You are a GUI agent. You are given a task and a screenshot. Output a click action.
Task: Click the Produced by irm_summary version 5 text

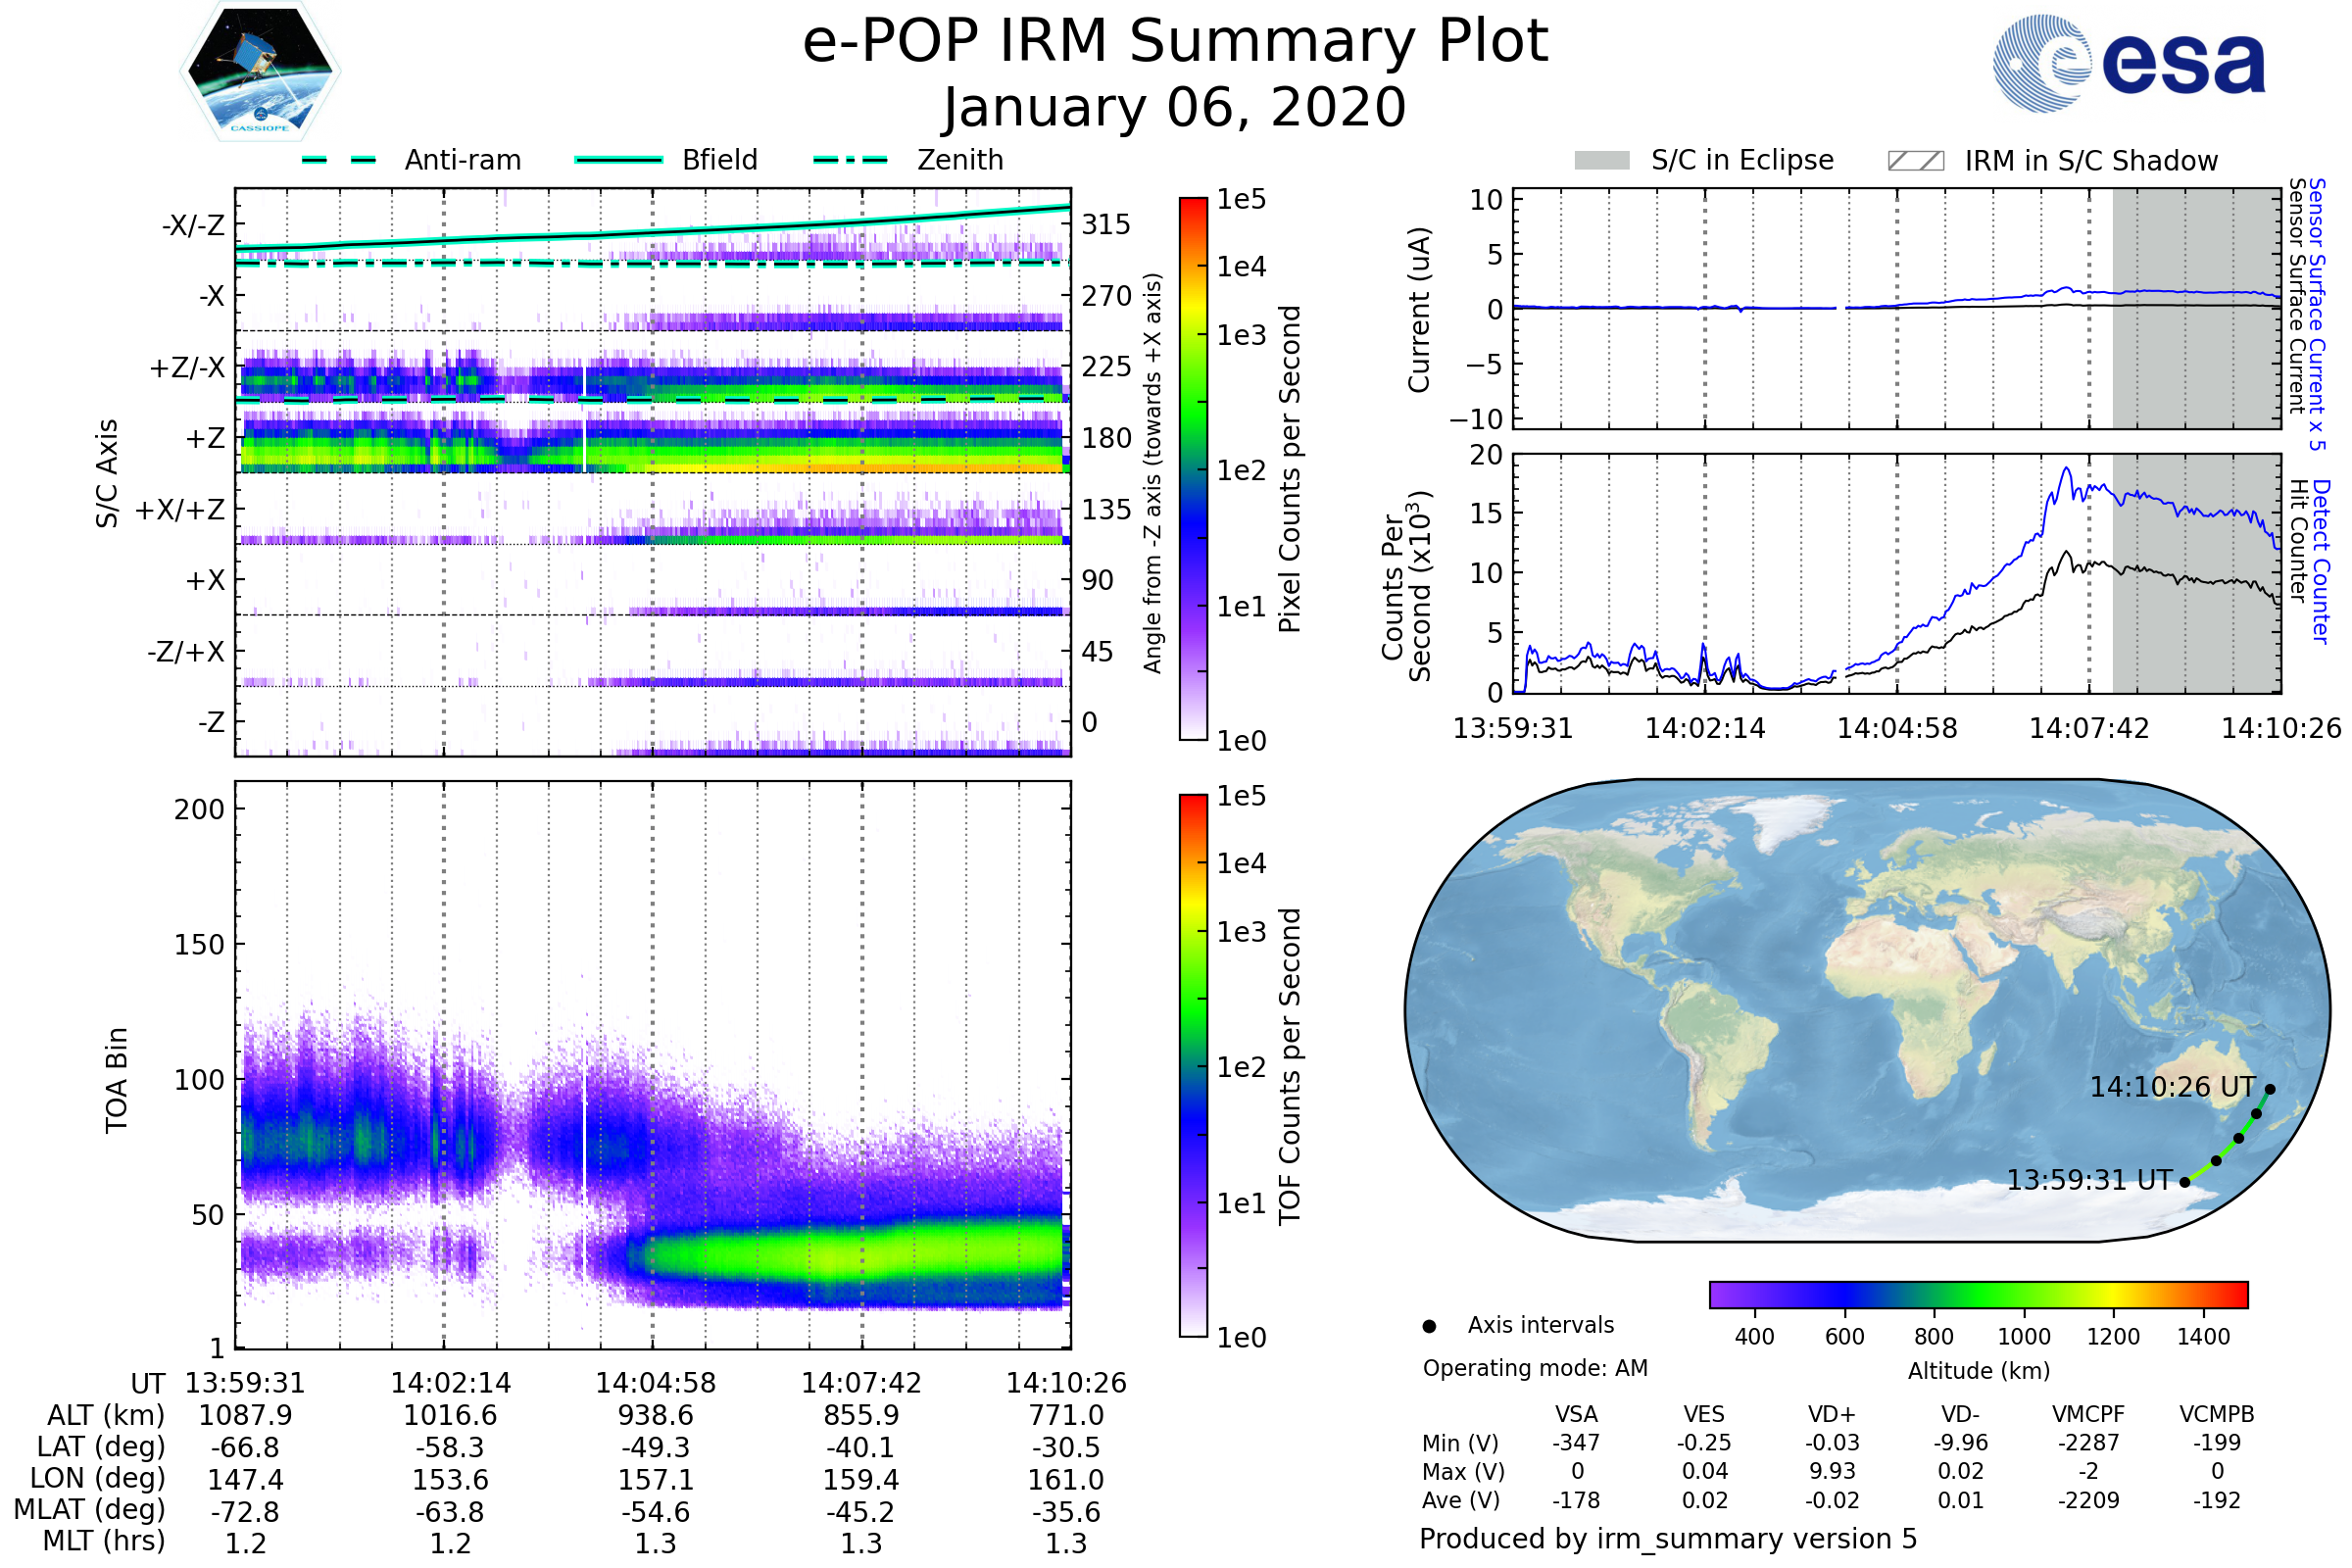point(1668,1539)
